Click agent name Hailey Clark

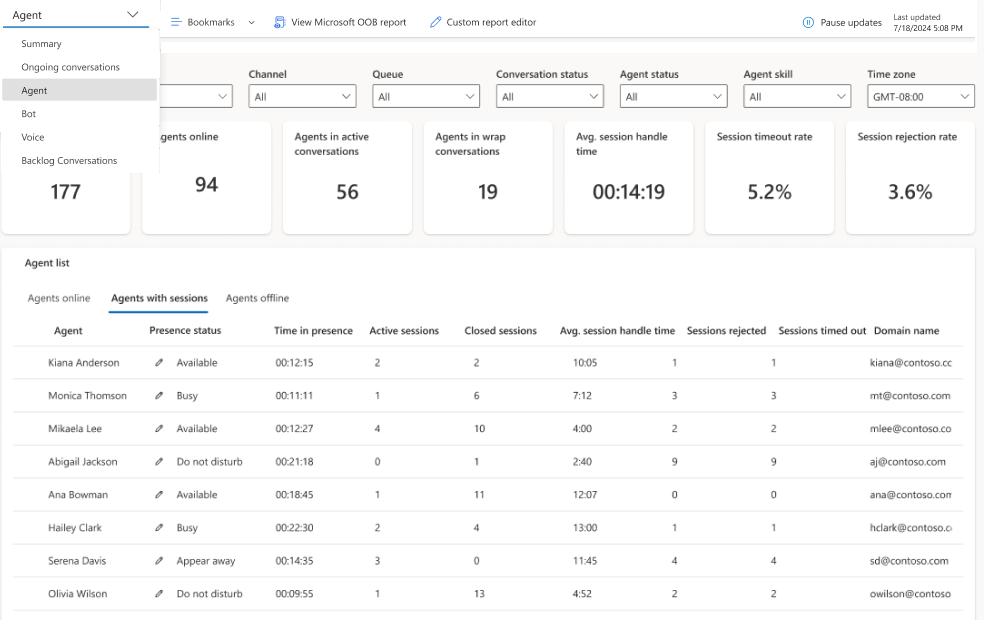[x=75, y=528]
